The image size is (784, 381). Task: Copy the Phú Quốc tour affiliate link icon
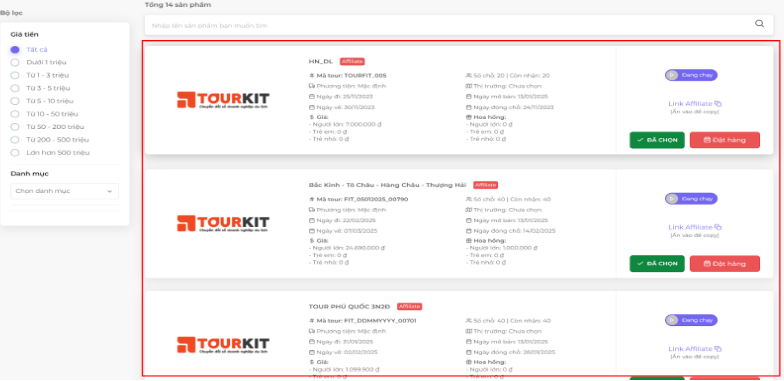click(718, 348)
